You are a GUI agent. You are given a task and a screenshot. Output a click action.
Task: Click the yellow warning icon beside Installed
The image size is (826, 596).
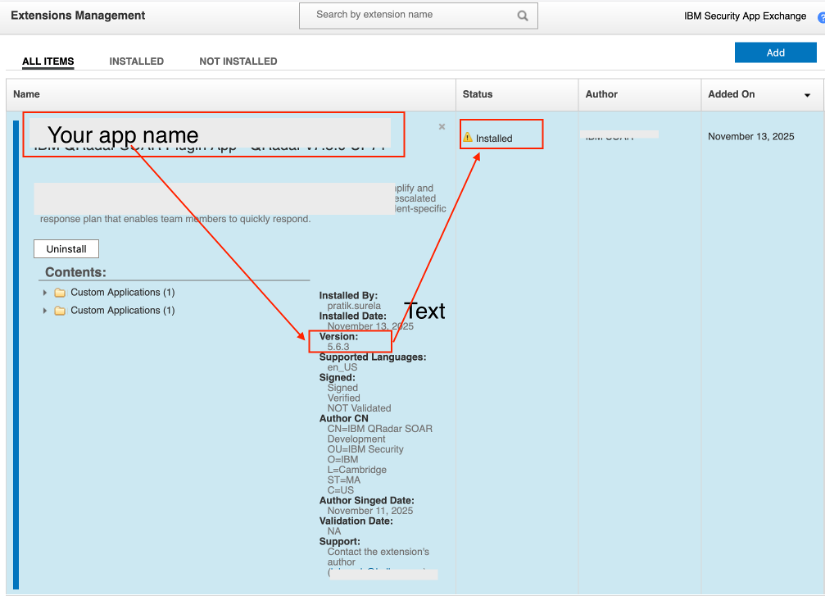[x=468, y=138]
